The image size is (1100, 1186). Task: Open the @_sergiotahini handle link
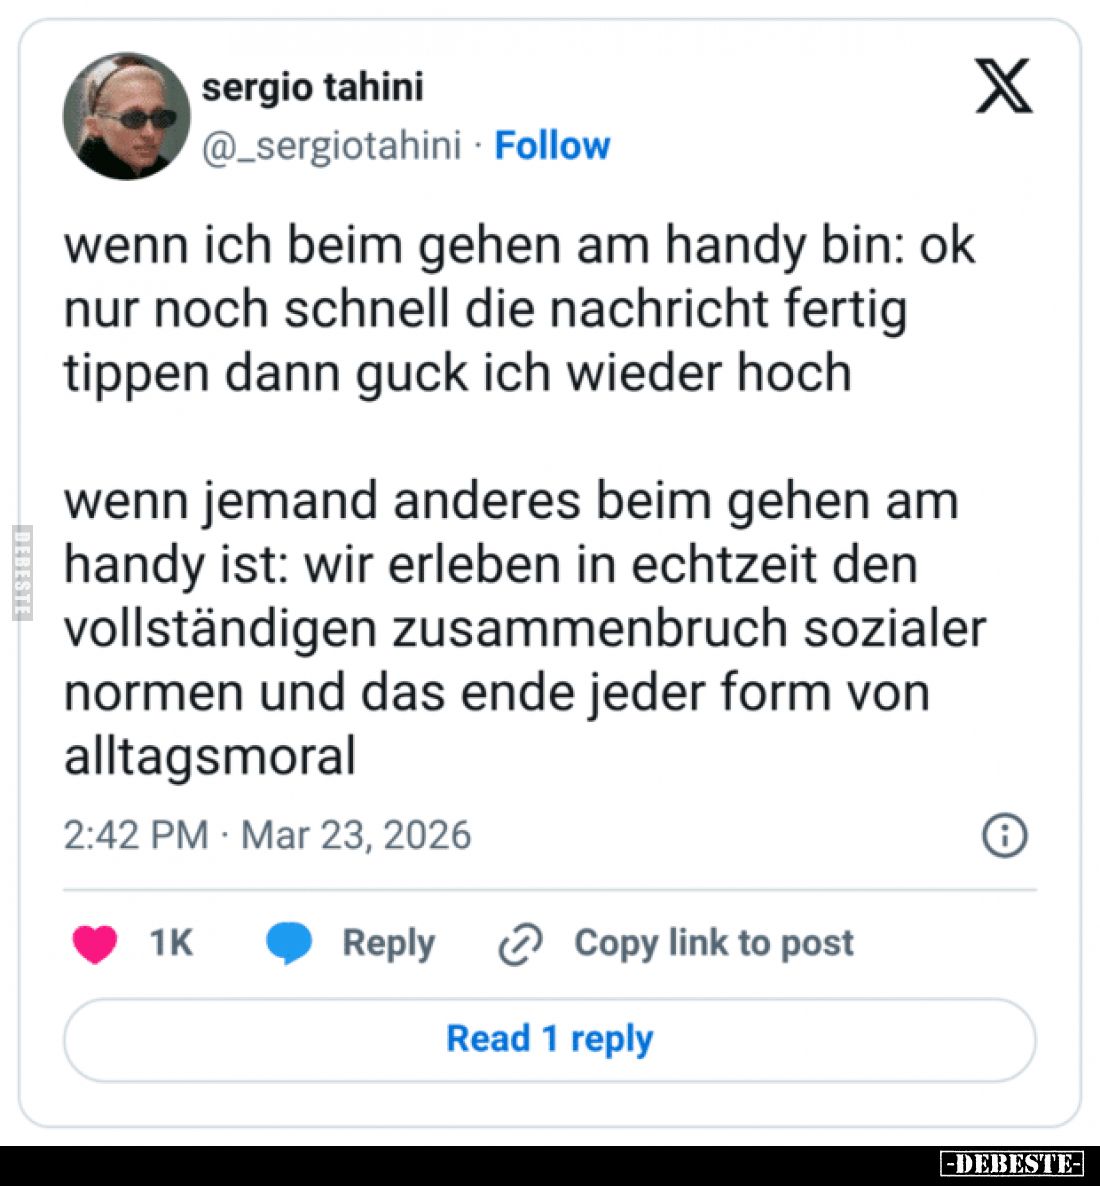coord(331,146)
